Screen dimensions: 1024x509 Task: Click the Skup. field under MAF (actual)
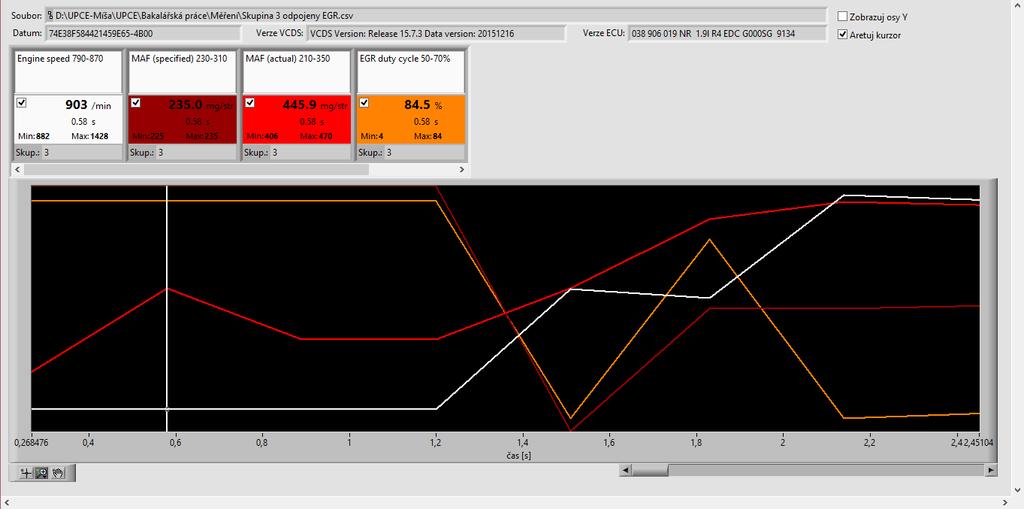point(310,153)
